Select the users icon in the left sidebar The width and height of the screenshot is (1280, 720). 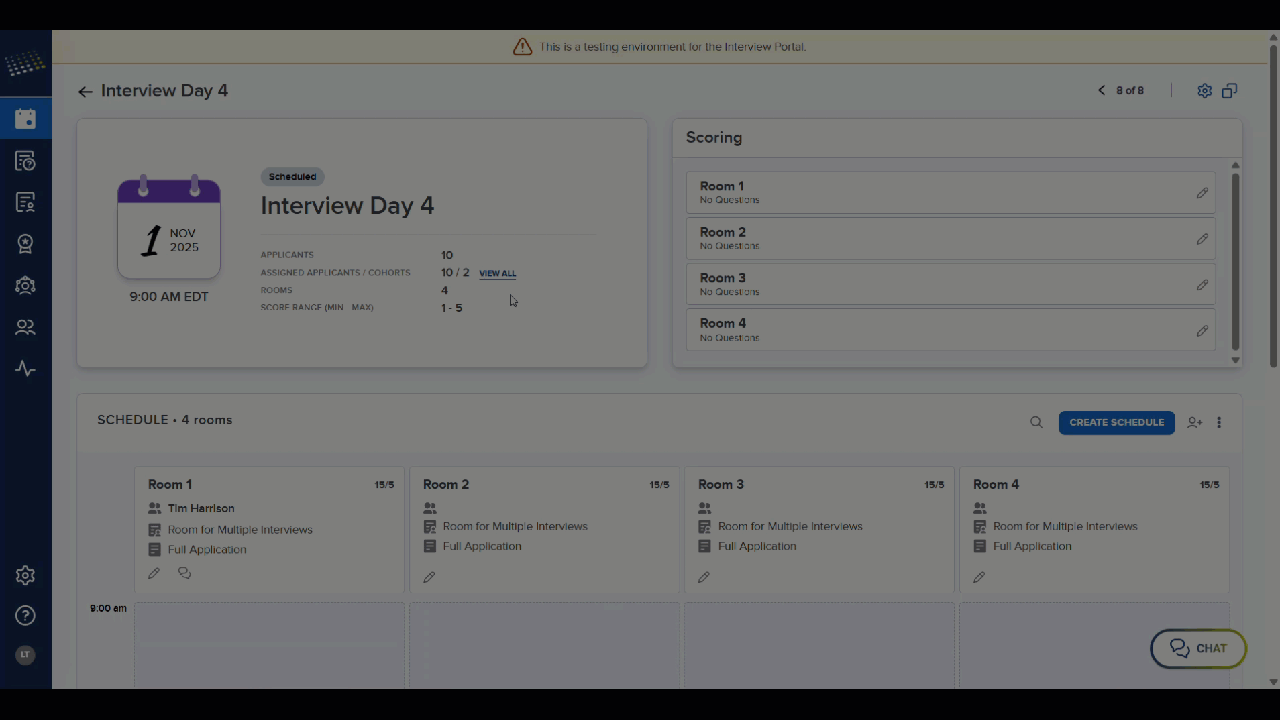pos(25,327)
